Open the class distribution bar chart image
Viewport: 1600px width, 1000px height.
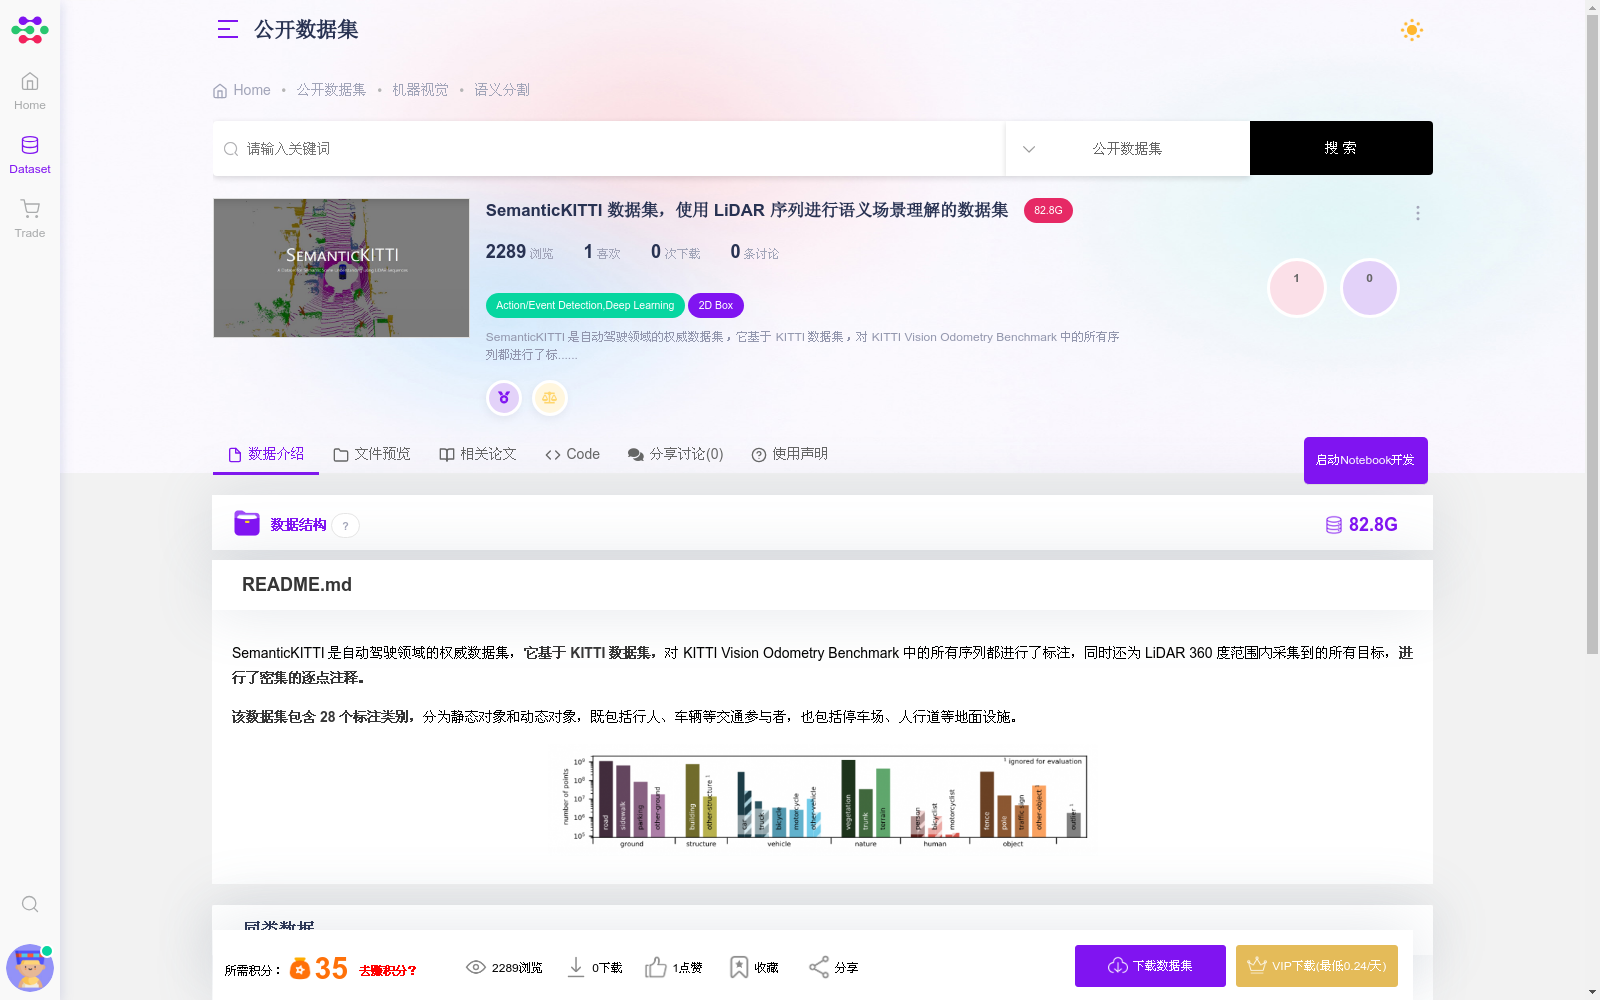tap(824, 801)
